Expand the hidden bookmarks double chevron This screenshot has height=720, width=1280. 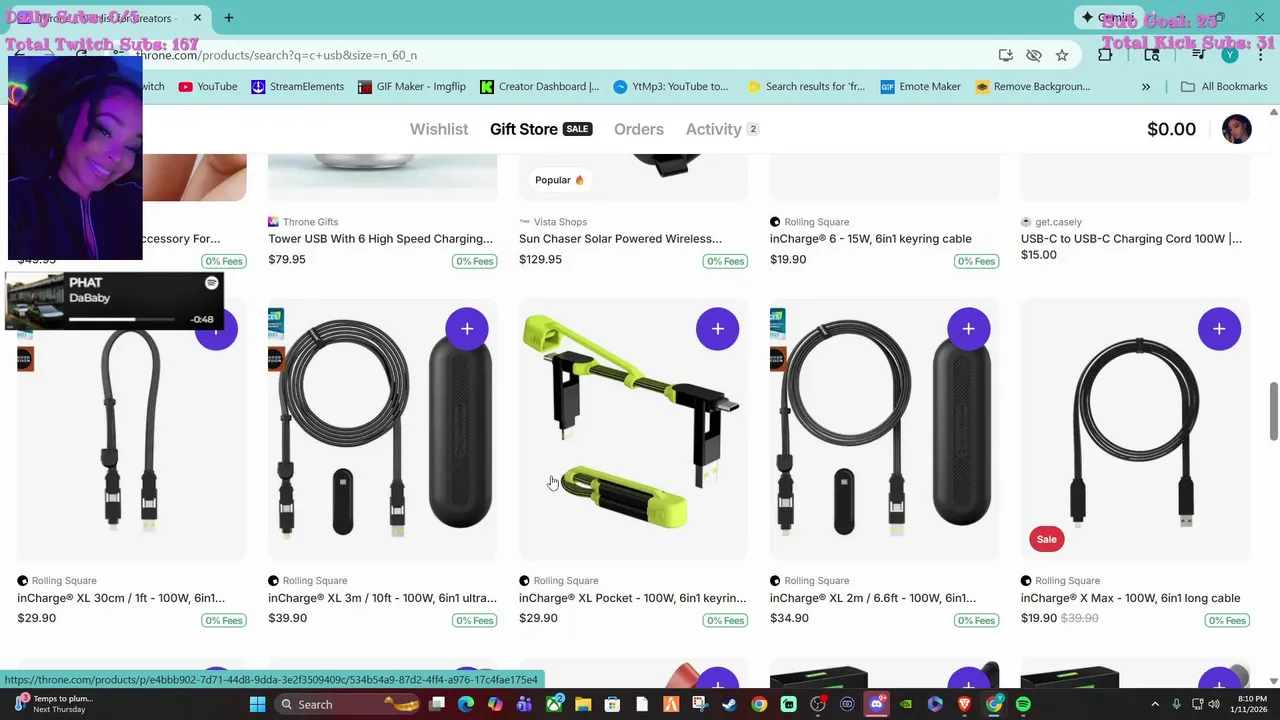tap(1146, 87)
